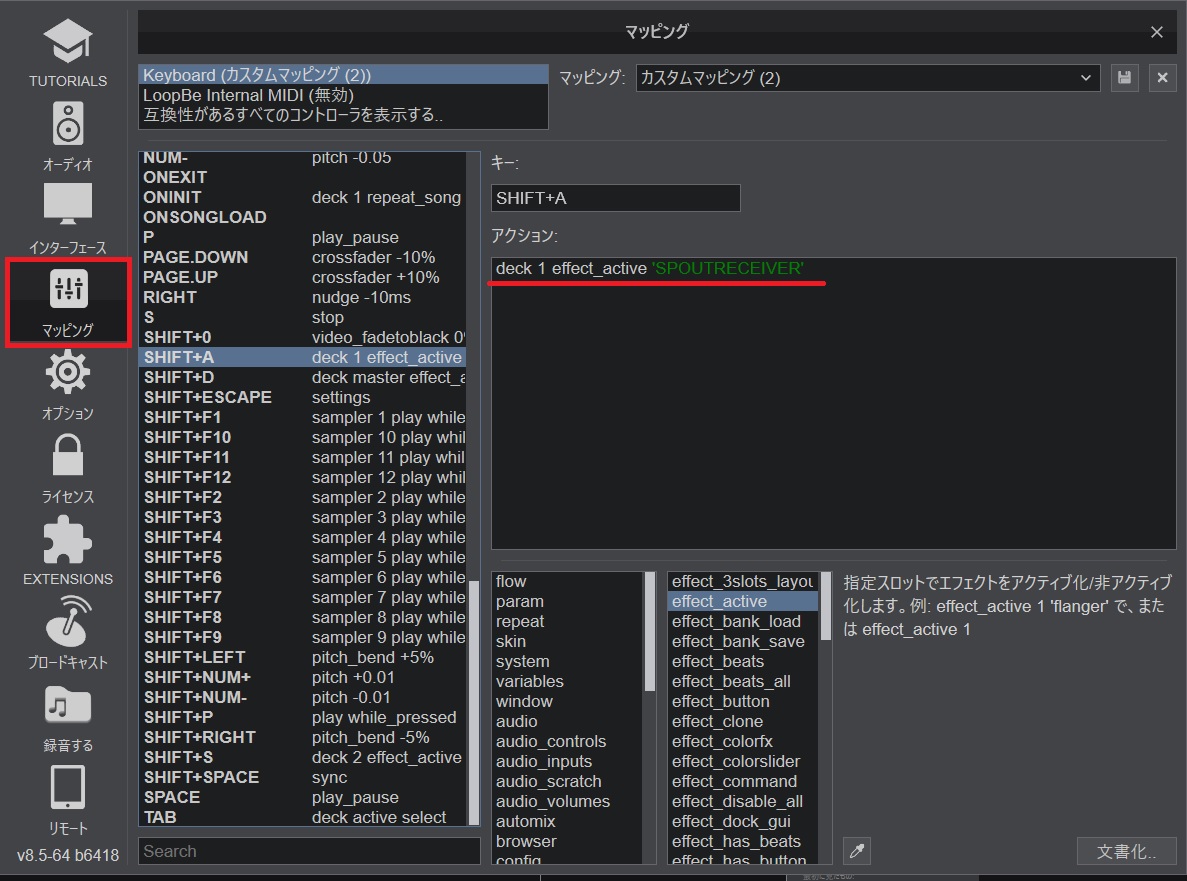Select effect_clone in the action list
The height and width of the screenshot is (881, 1187).
coord(743,721)
